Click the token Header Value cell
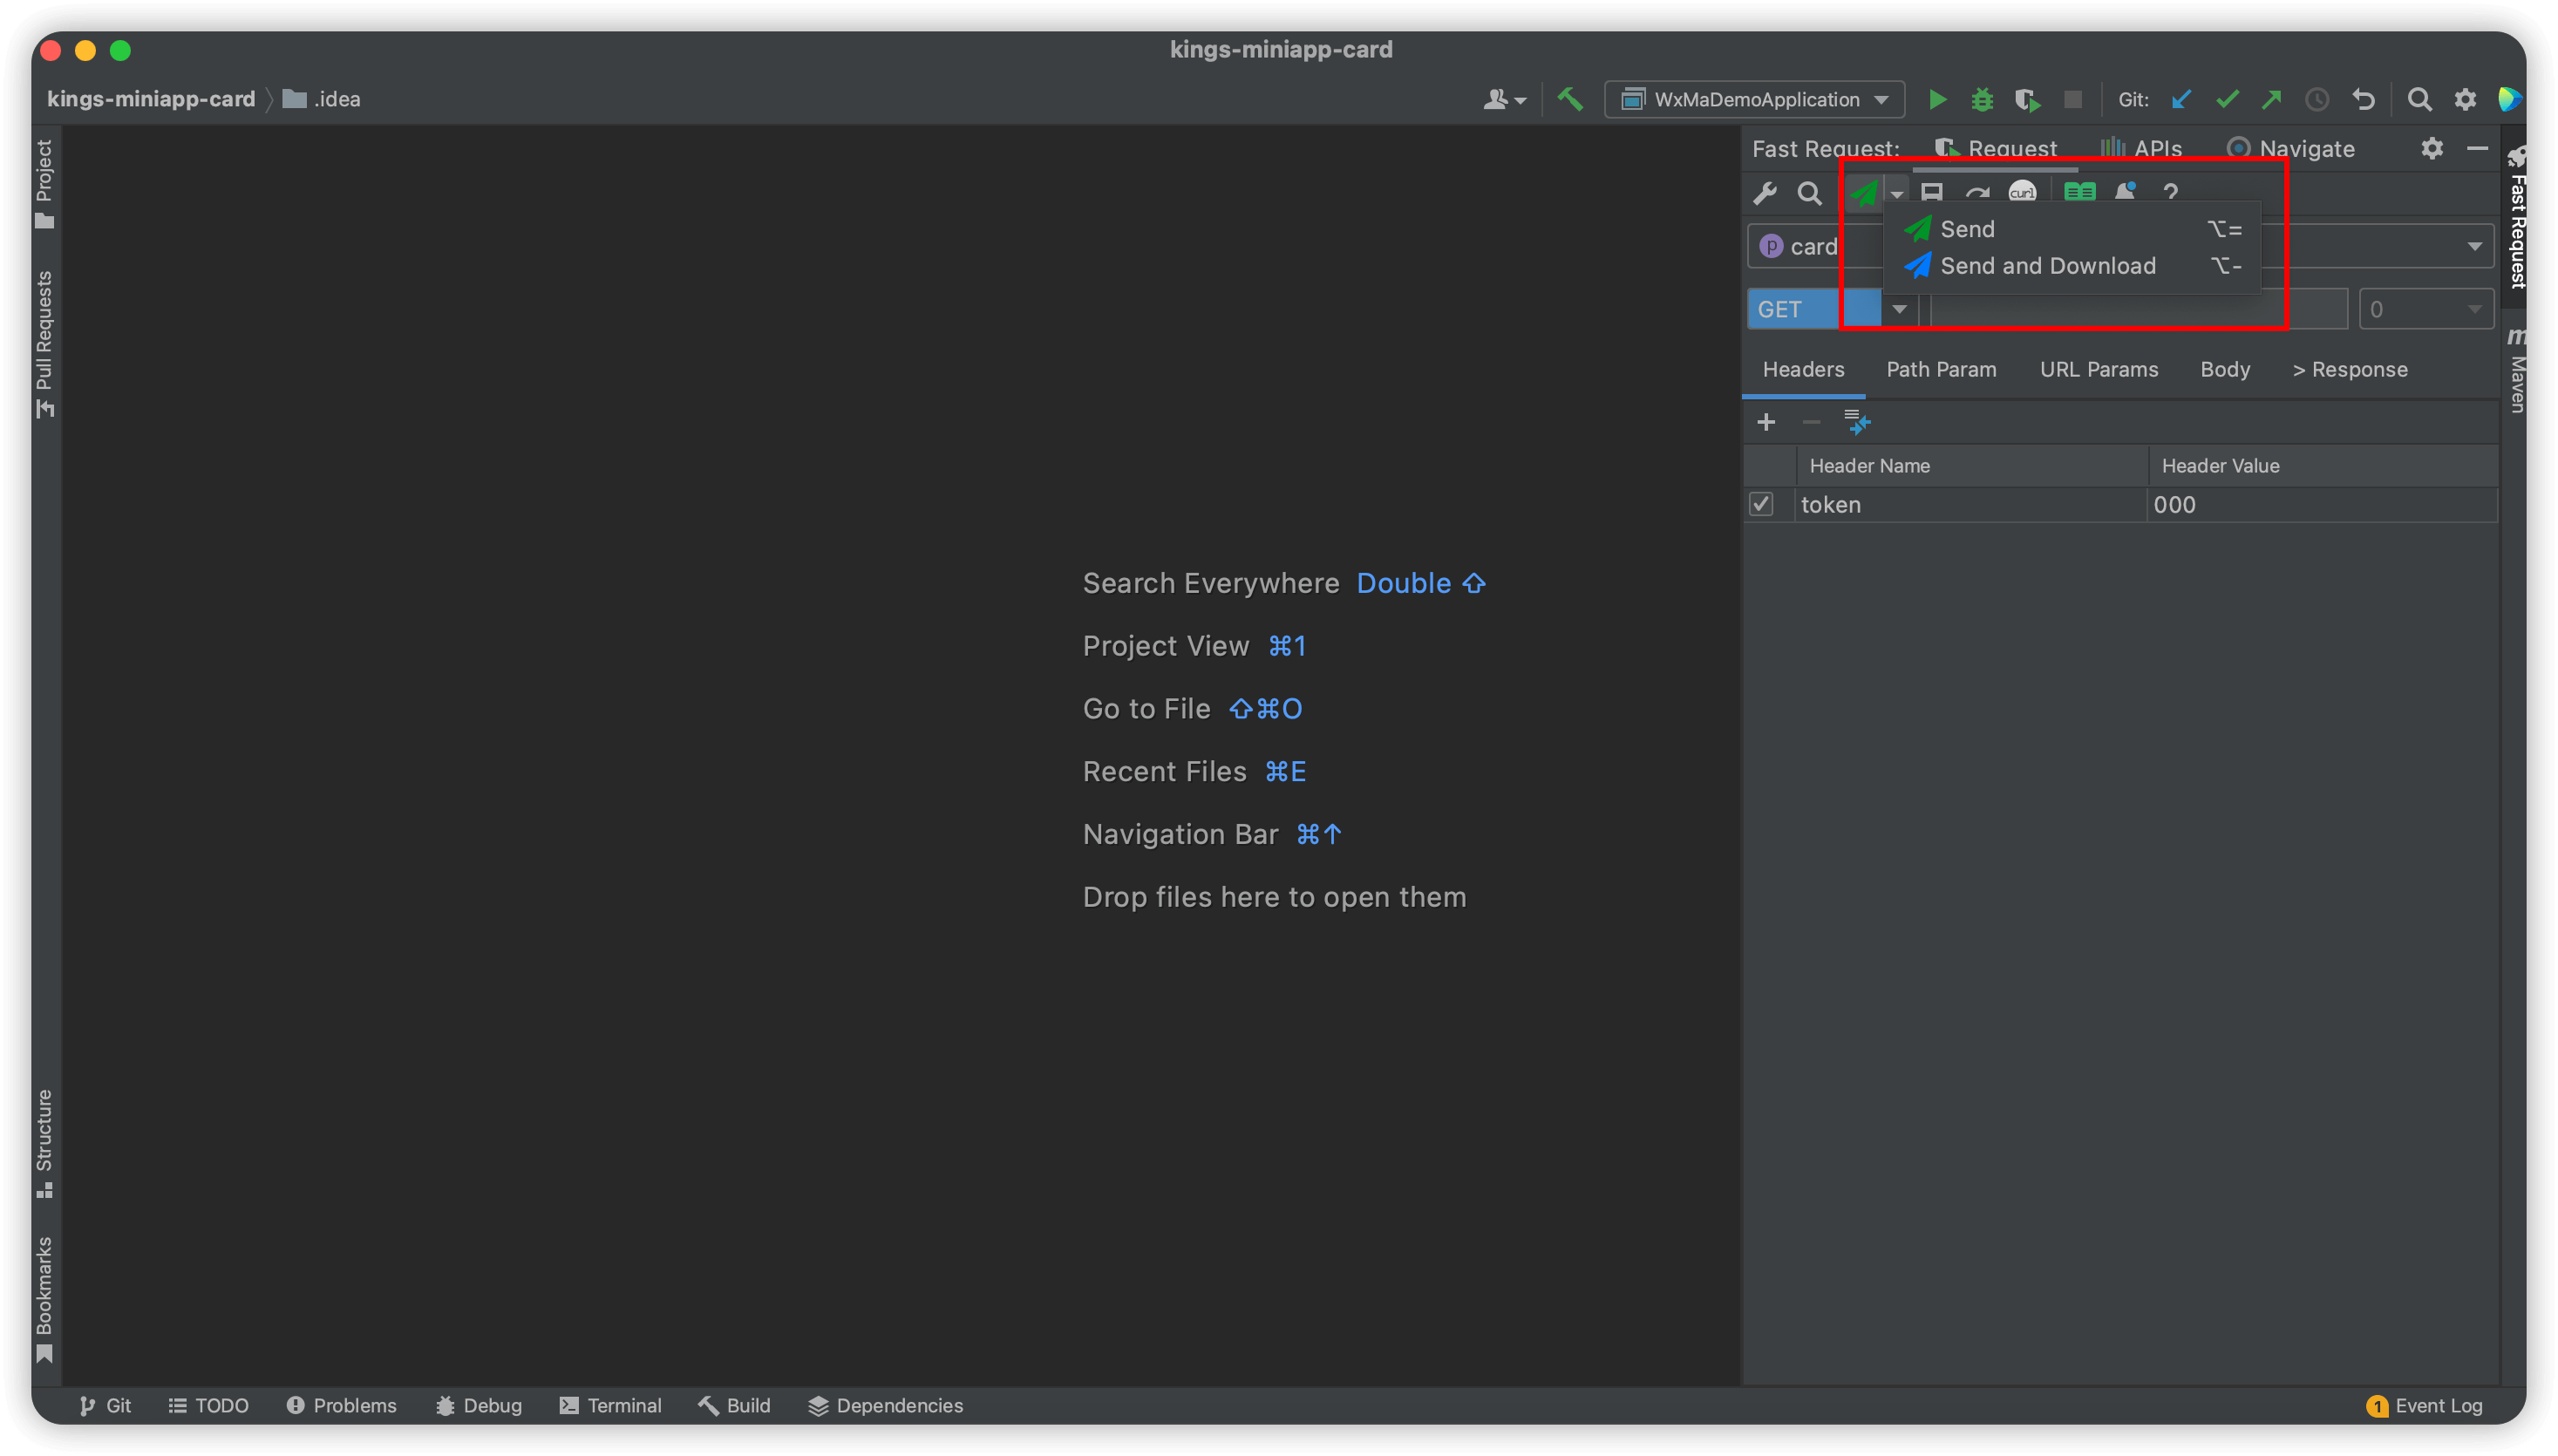Viewport: 2558px width, 1456px height. click(x=2320, y=504)
